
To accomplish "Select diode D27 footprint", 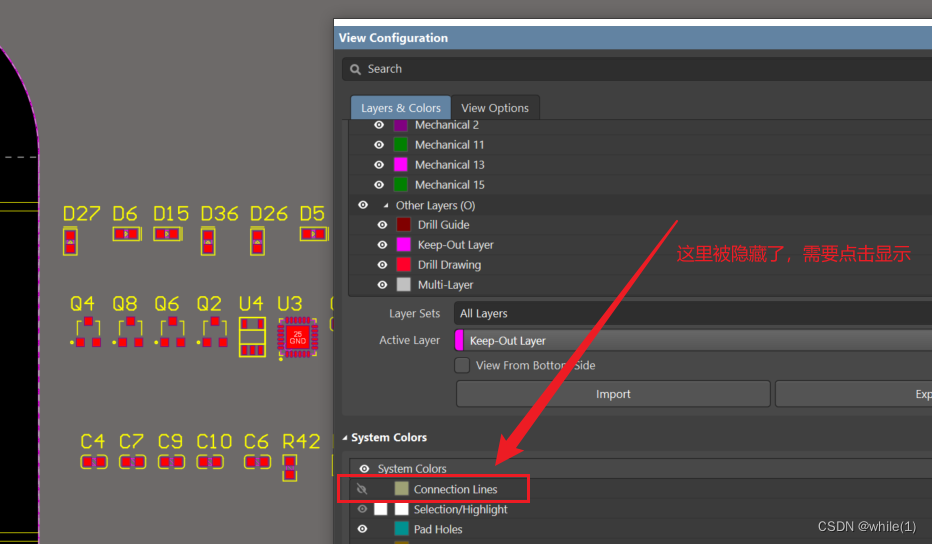I will (70, 240).
